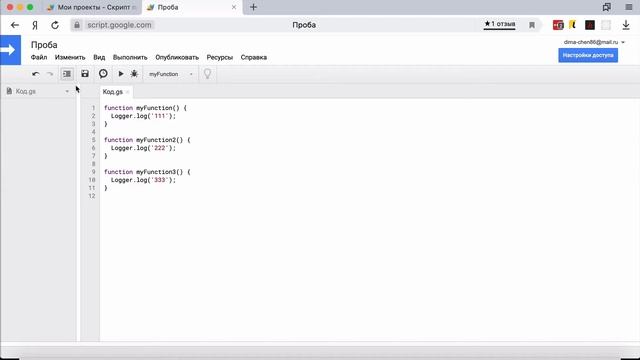The image size is (640, 360).
Task: Click the red extension icon
Action: (558, 25)
